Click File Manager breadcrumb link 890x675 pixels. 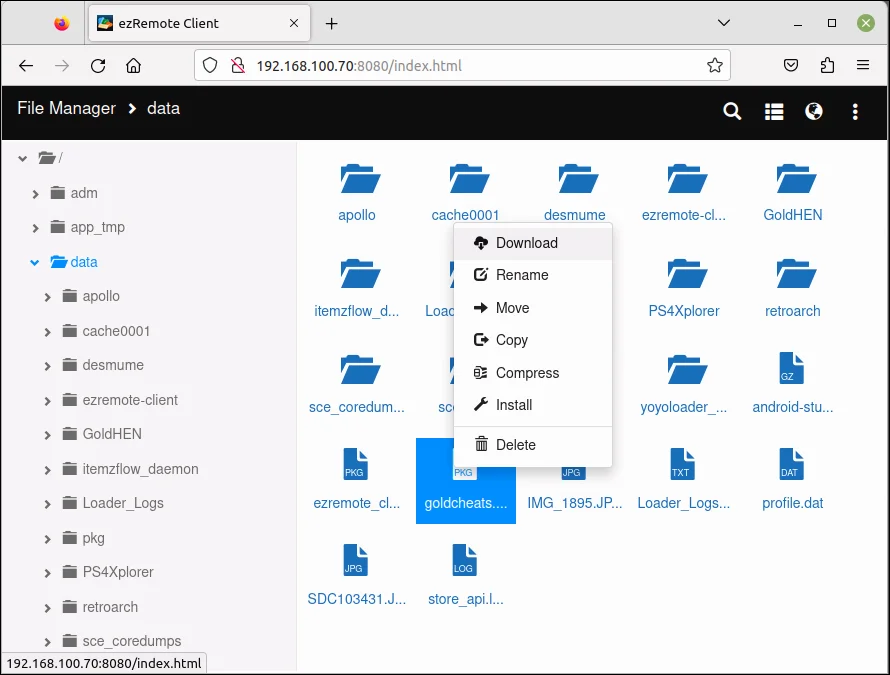click(x=66, y=108)
